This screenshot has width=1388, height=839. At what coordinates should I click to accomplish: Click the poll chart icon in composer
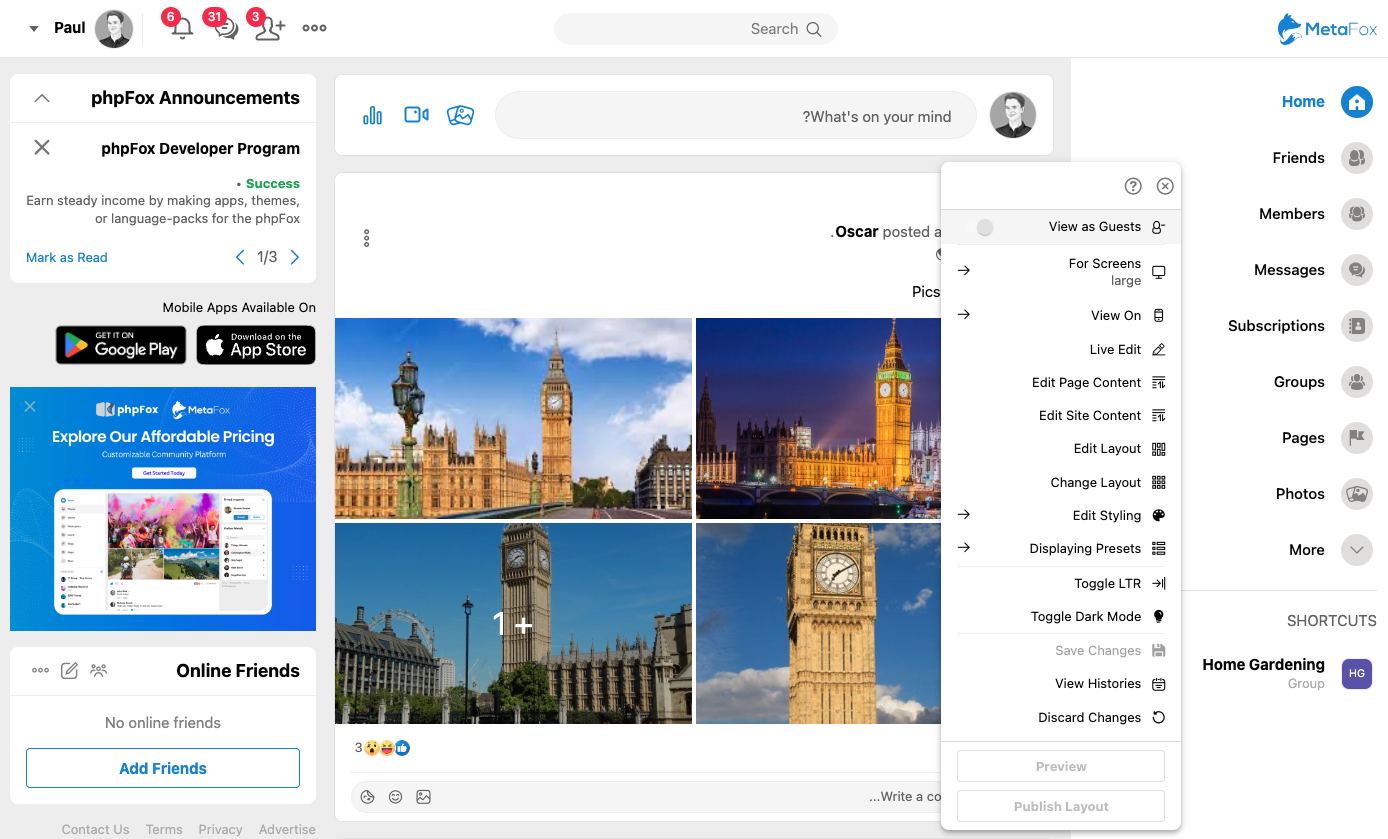pyautogui.click(x=372, y=116)
